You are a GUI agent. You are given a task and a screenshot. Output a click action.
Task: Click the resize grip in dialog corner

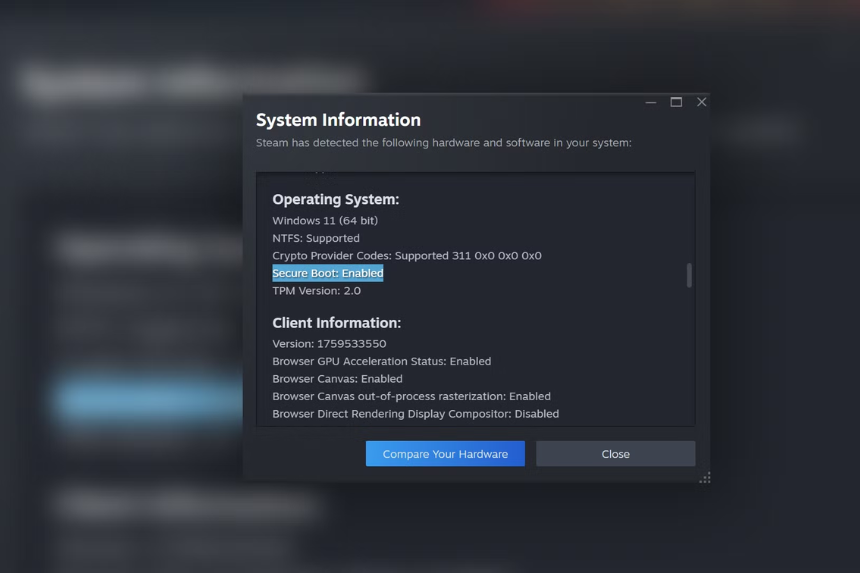pyautogui.click(x=705, y=478)
